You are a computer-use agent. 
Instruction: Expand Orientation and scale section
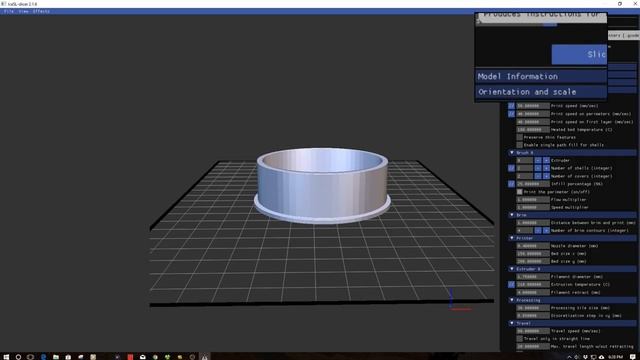[541, 92]
